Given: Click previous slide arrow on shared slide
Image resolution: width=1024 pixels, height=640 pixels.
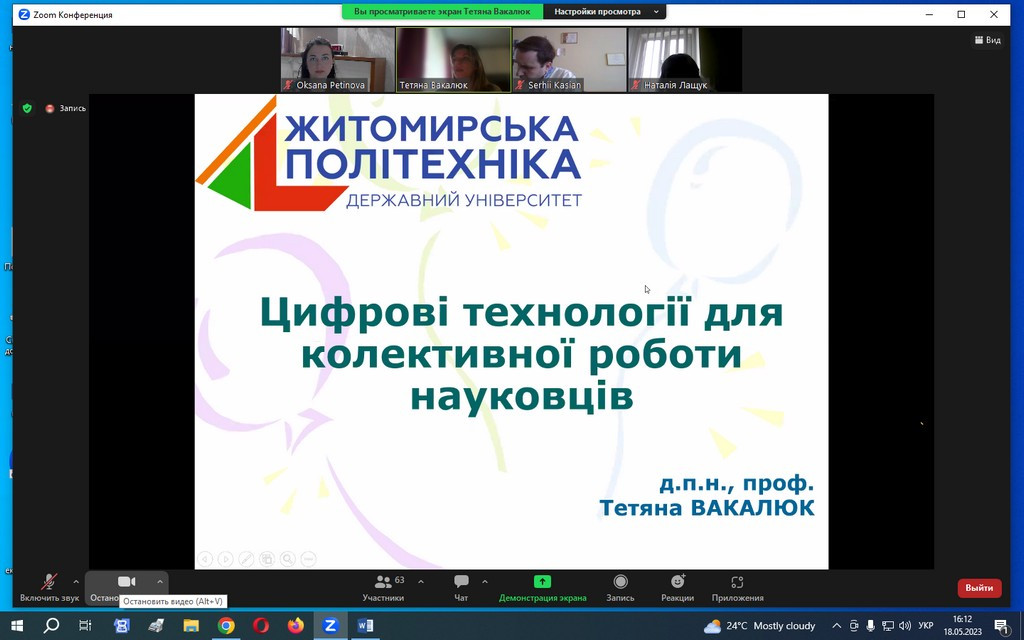Looking at the screenshot, I should coord(205,559).
